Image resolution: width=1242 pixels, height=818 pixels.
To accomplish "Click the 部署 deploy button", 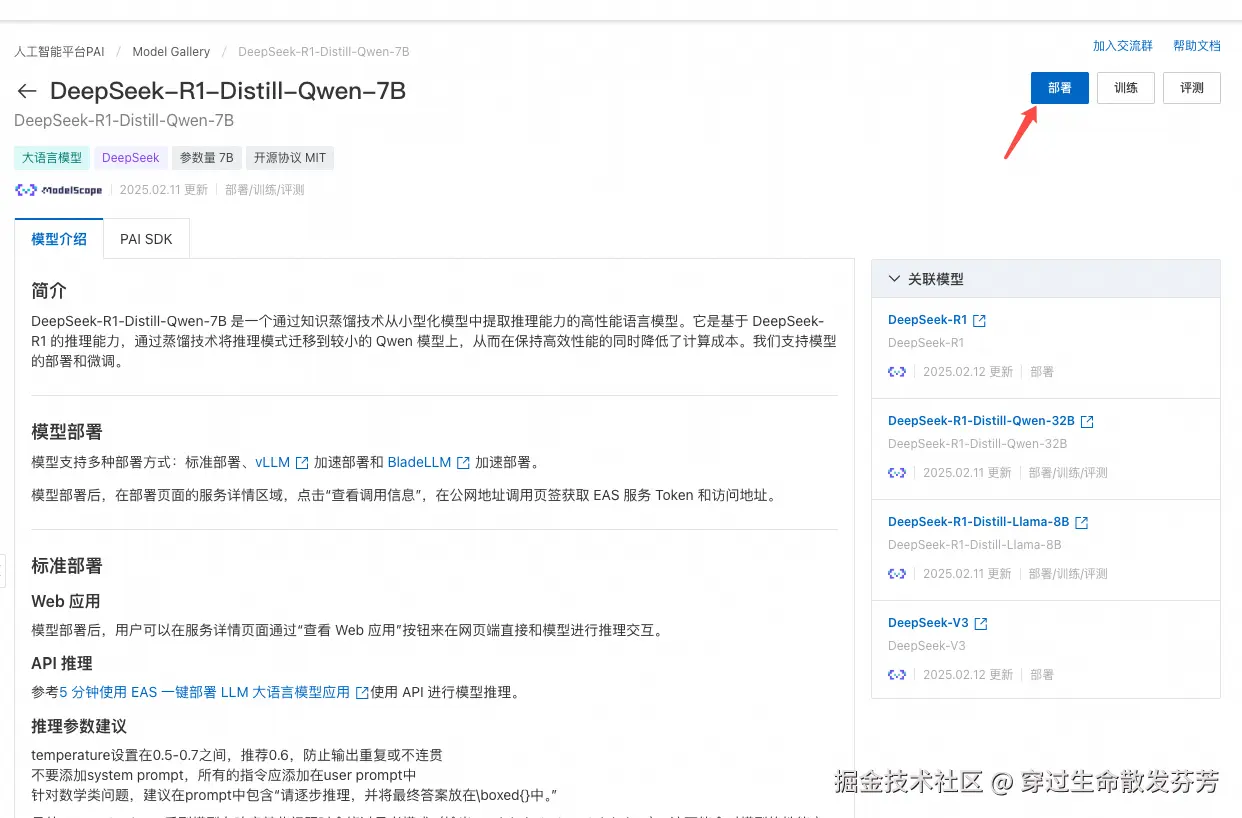I will (x=1060, y=88).
